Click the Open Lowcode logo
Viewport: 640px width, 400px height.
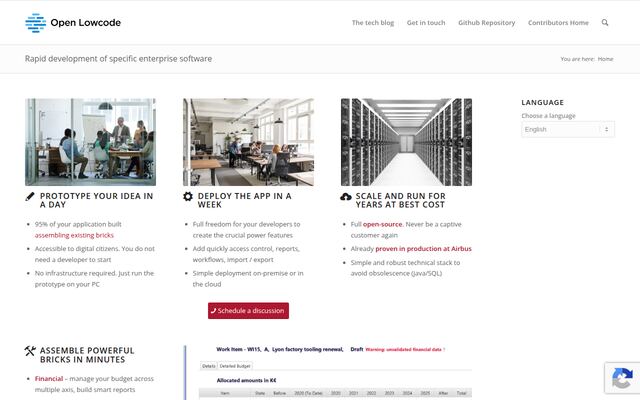[73, 23]
